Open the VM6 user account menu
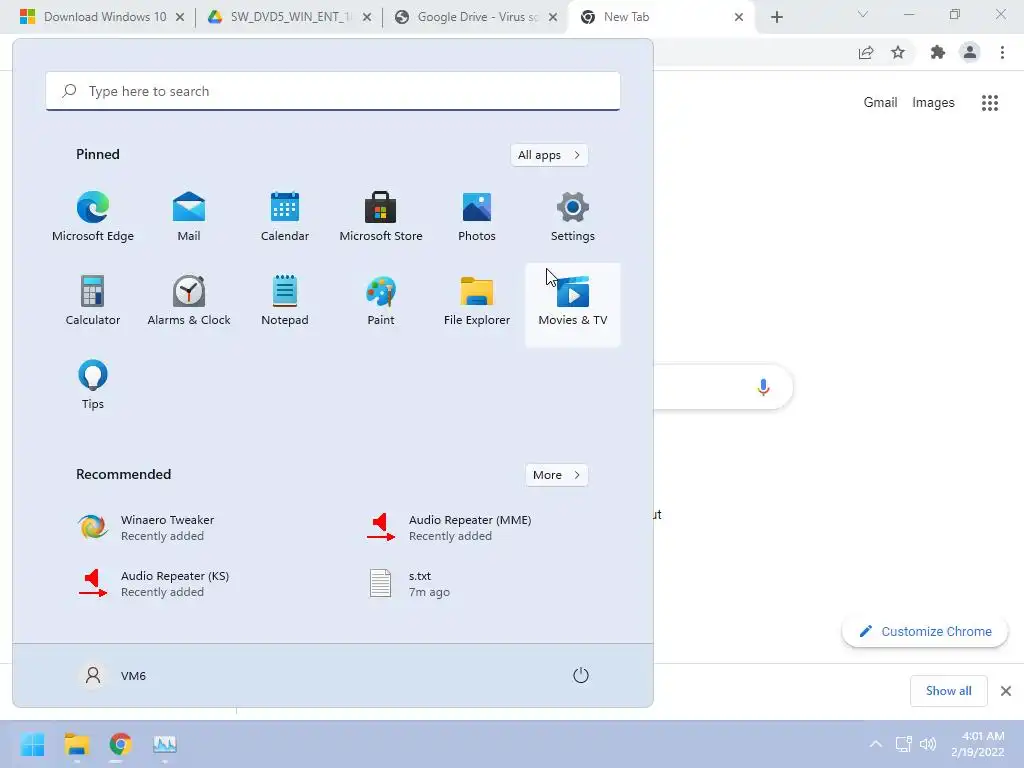This screenshot has height=768, width=1024. (x=113, y=675)
